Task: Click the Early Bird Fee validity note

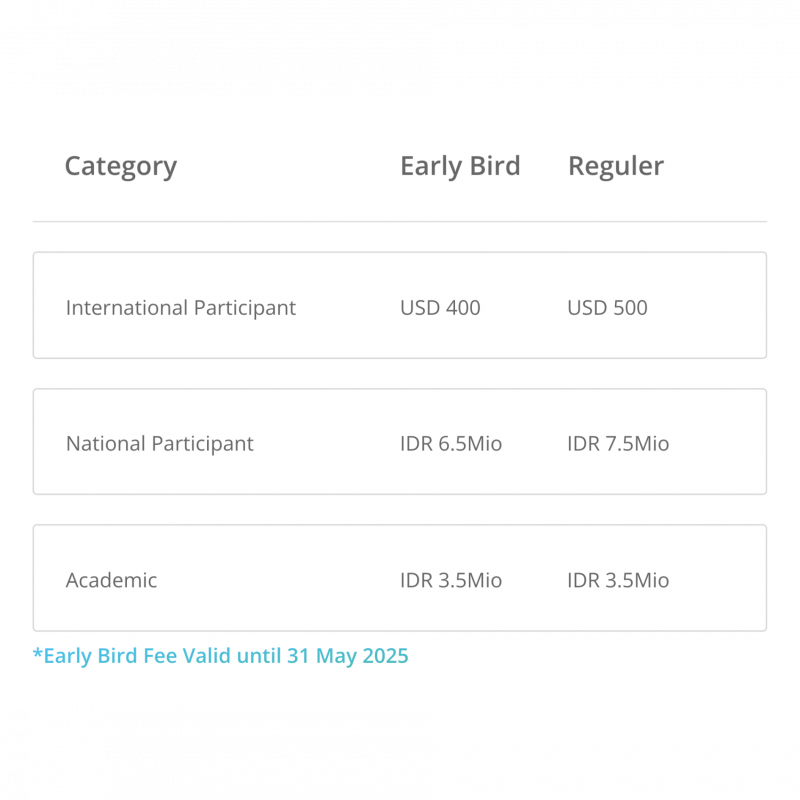Action: pyautogui.click(x=220, y=656)
